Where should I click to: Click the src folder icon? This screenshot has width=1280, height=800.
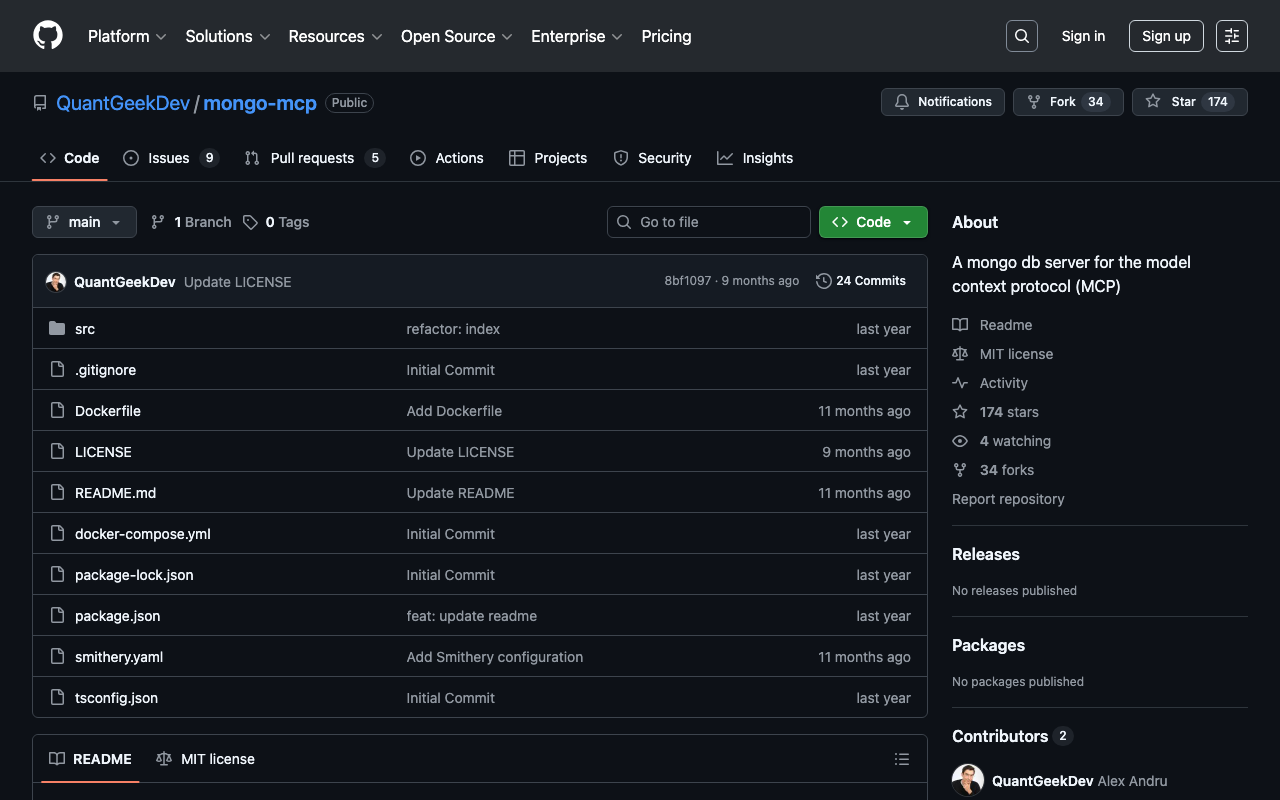point(57,329)
